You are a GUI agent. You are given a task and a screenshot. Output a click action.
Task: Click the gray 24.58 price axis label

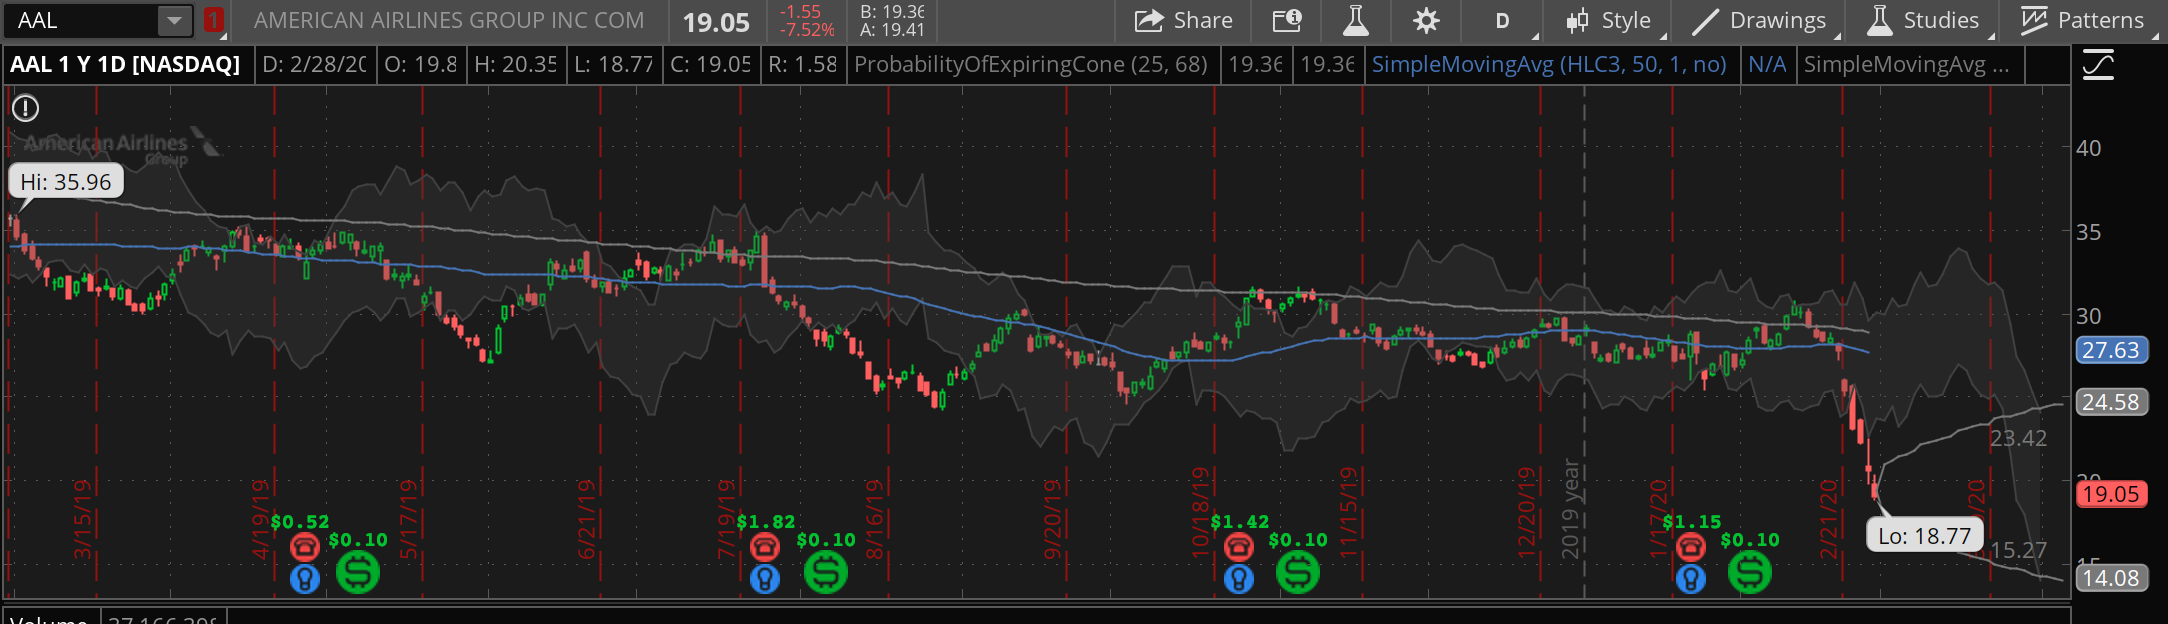(2111, 402)
